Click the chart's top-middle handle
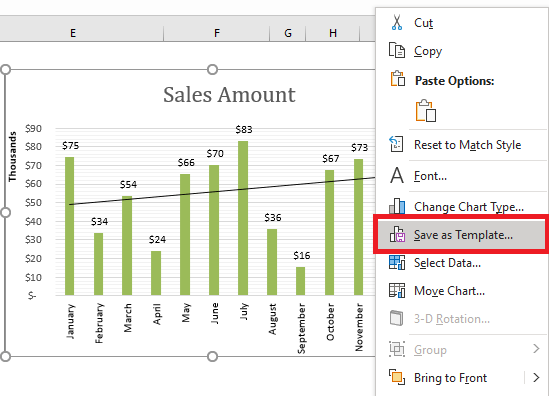Image resolution: width=549 pixels, height=396 pixels. point(212,69)
